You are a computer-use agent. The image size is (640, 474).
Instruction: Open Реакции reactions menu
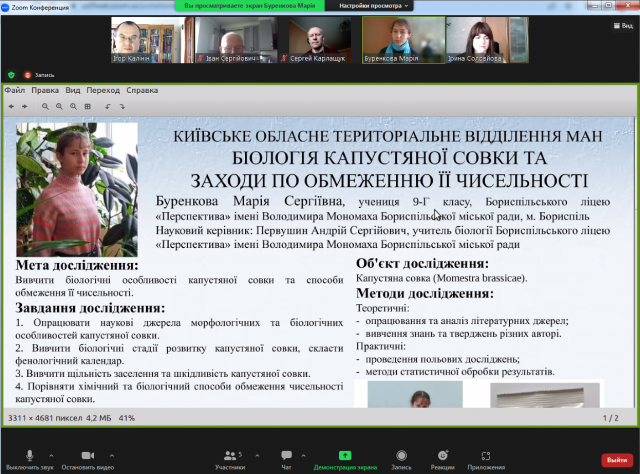click(x=443, y=459)
